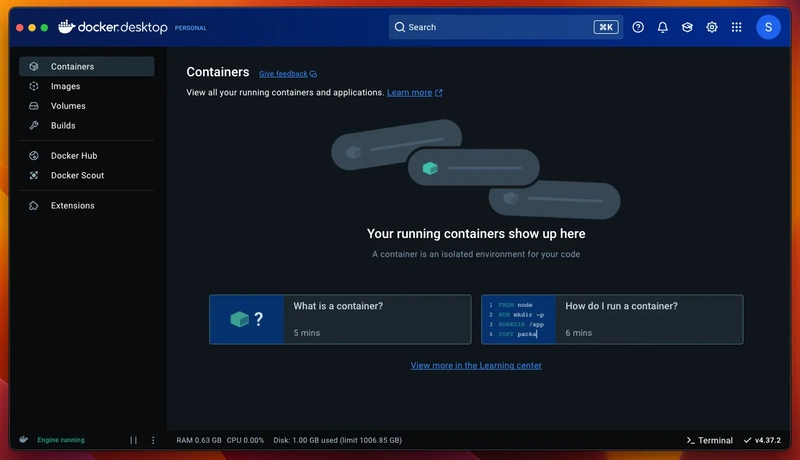This screenshot has height=460, width=800.
Task: Click the green zoom window button
Action: (x=44, y=28)
